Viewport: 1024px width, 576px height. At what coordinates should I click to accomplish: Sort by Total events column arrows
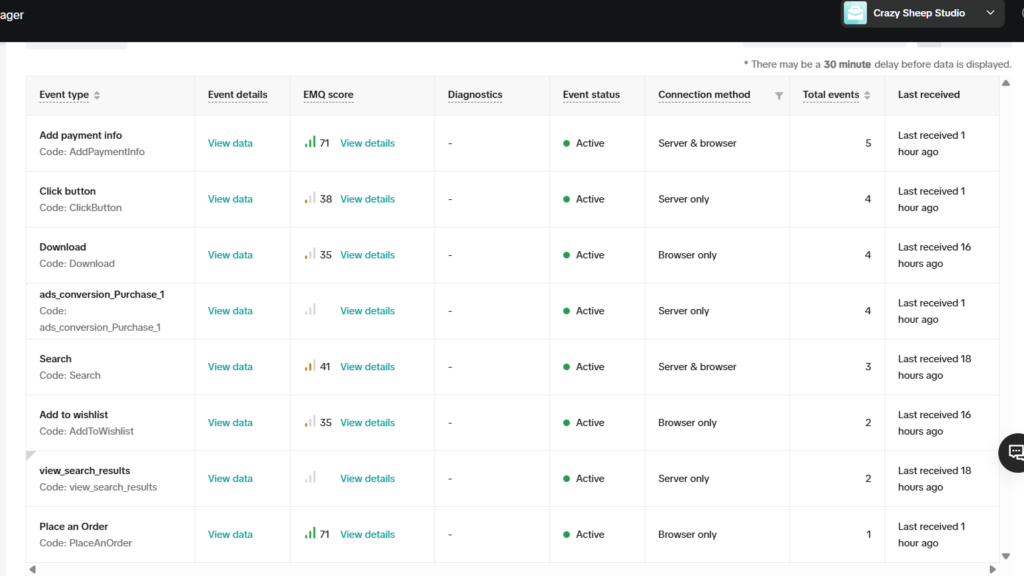tap(867, 96)
